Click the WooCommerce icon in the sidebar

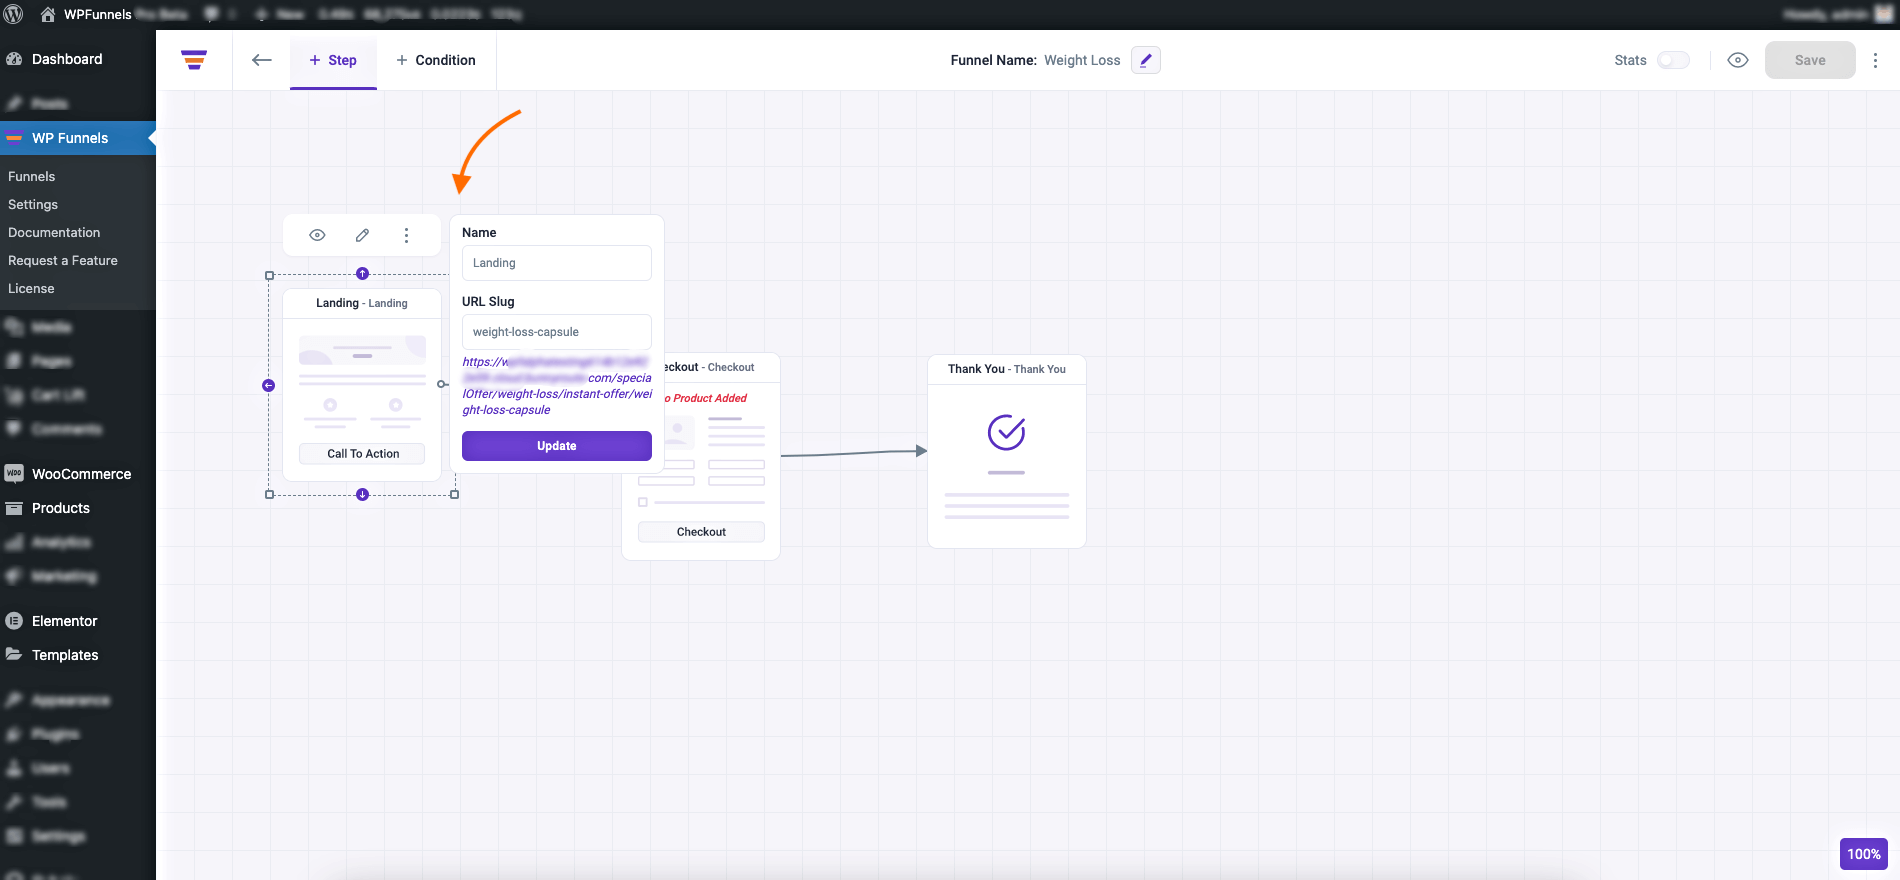click(14, 474)
